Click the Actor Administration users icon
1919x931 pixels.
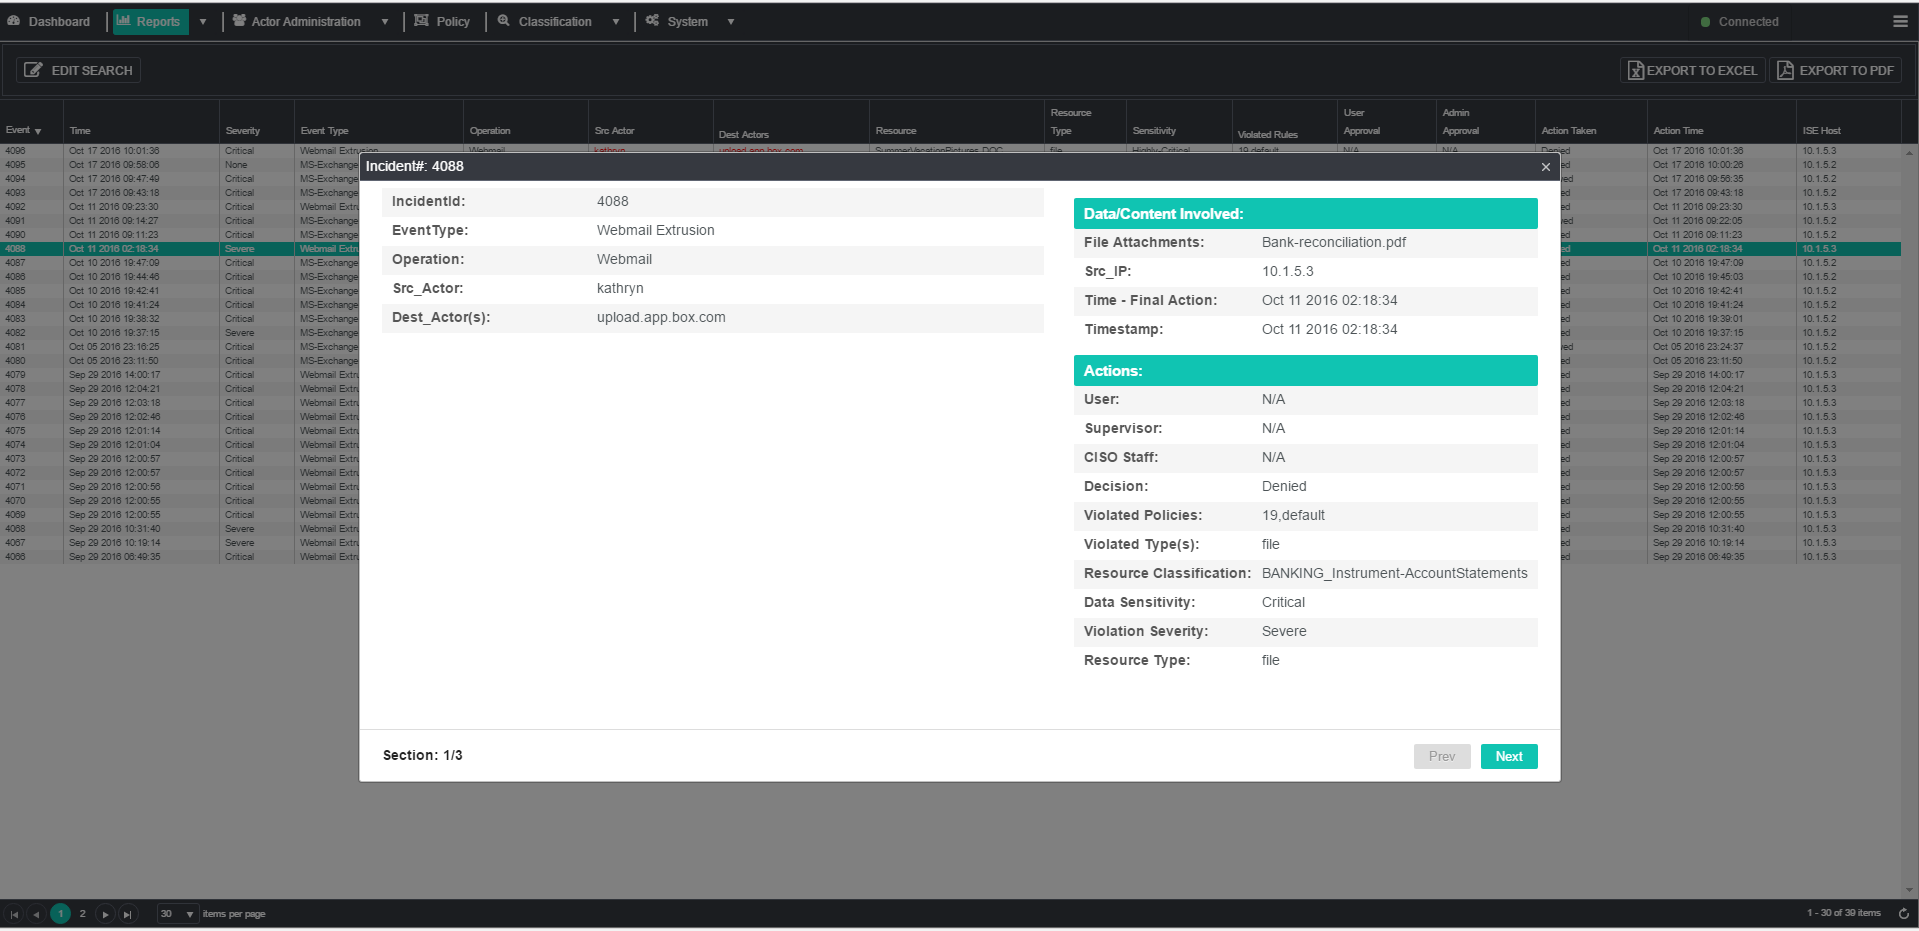[x=239, y=20]
